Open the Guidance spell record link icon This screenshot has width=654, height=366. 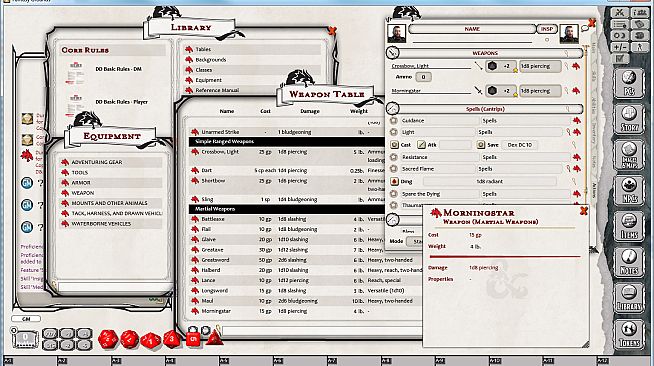pos(576,120)
